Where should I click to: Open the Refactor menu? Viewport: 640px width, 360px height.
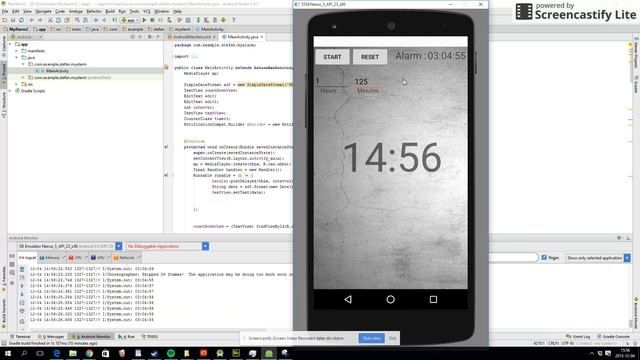click(93, 11)
